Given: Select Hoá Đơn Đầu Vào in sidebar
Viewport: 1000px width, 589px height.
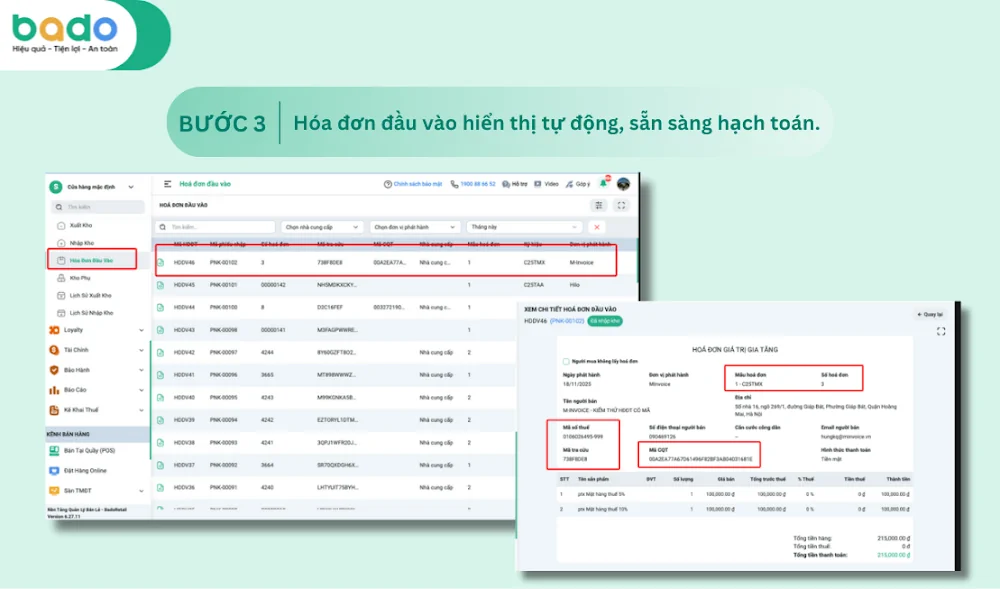Looking at the screenshot, I should [91, 260].
